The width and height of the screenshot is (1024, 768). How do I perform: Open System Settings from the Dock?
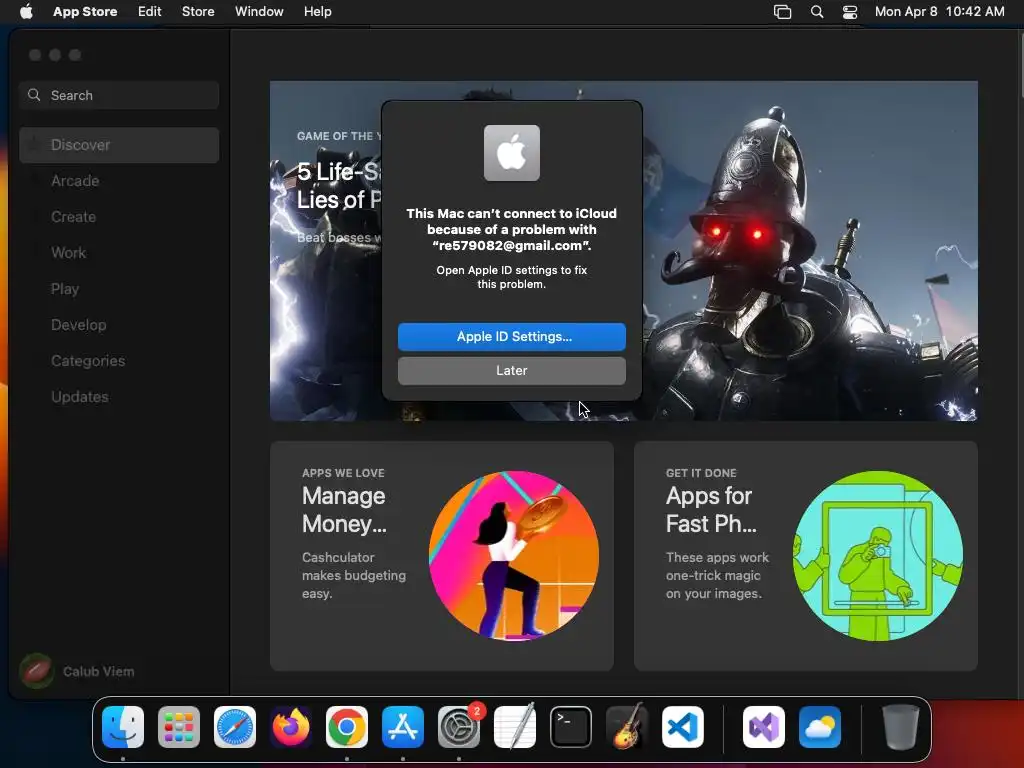[x=459, y=727]
